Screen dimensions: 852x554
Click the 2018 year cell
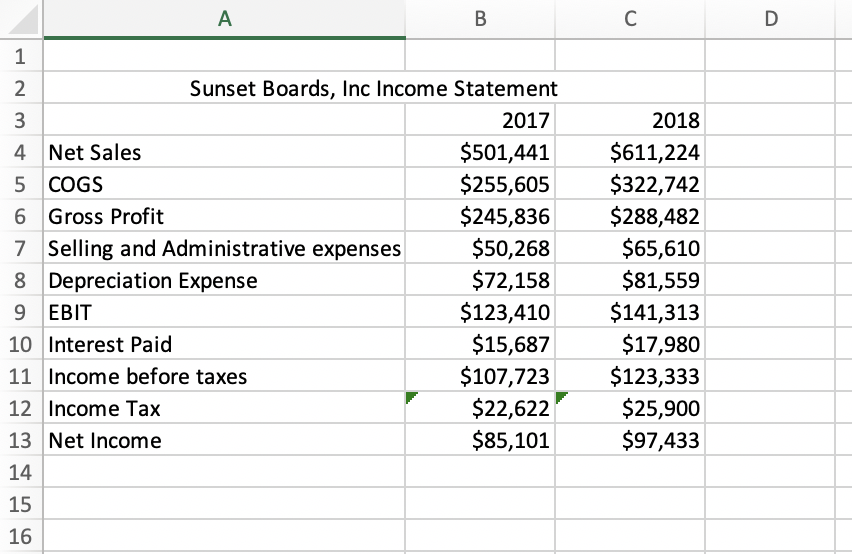click(x=630, y=119)
